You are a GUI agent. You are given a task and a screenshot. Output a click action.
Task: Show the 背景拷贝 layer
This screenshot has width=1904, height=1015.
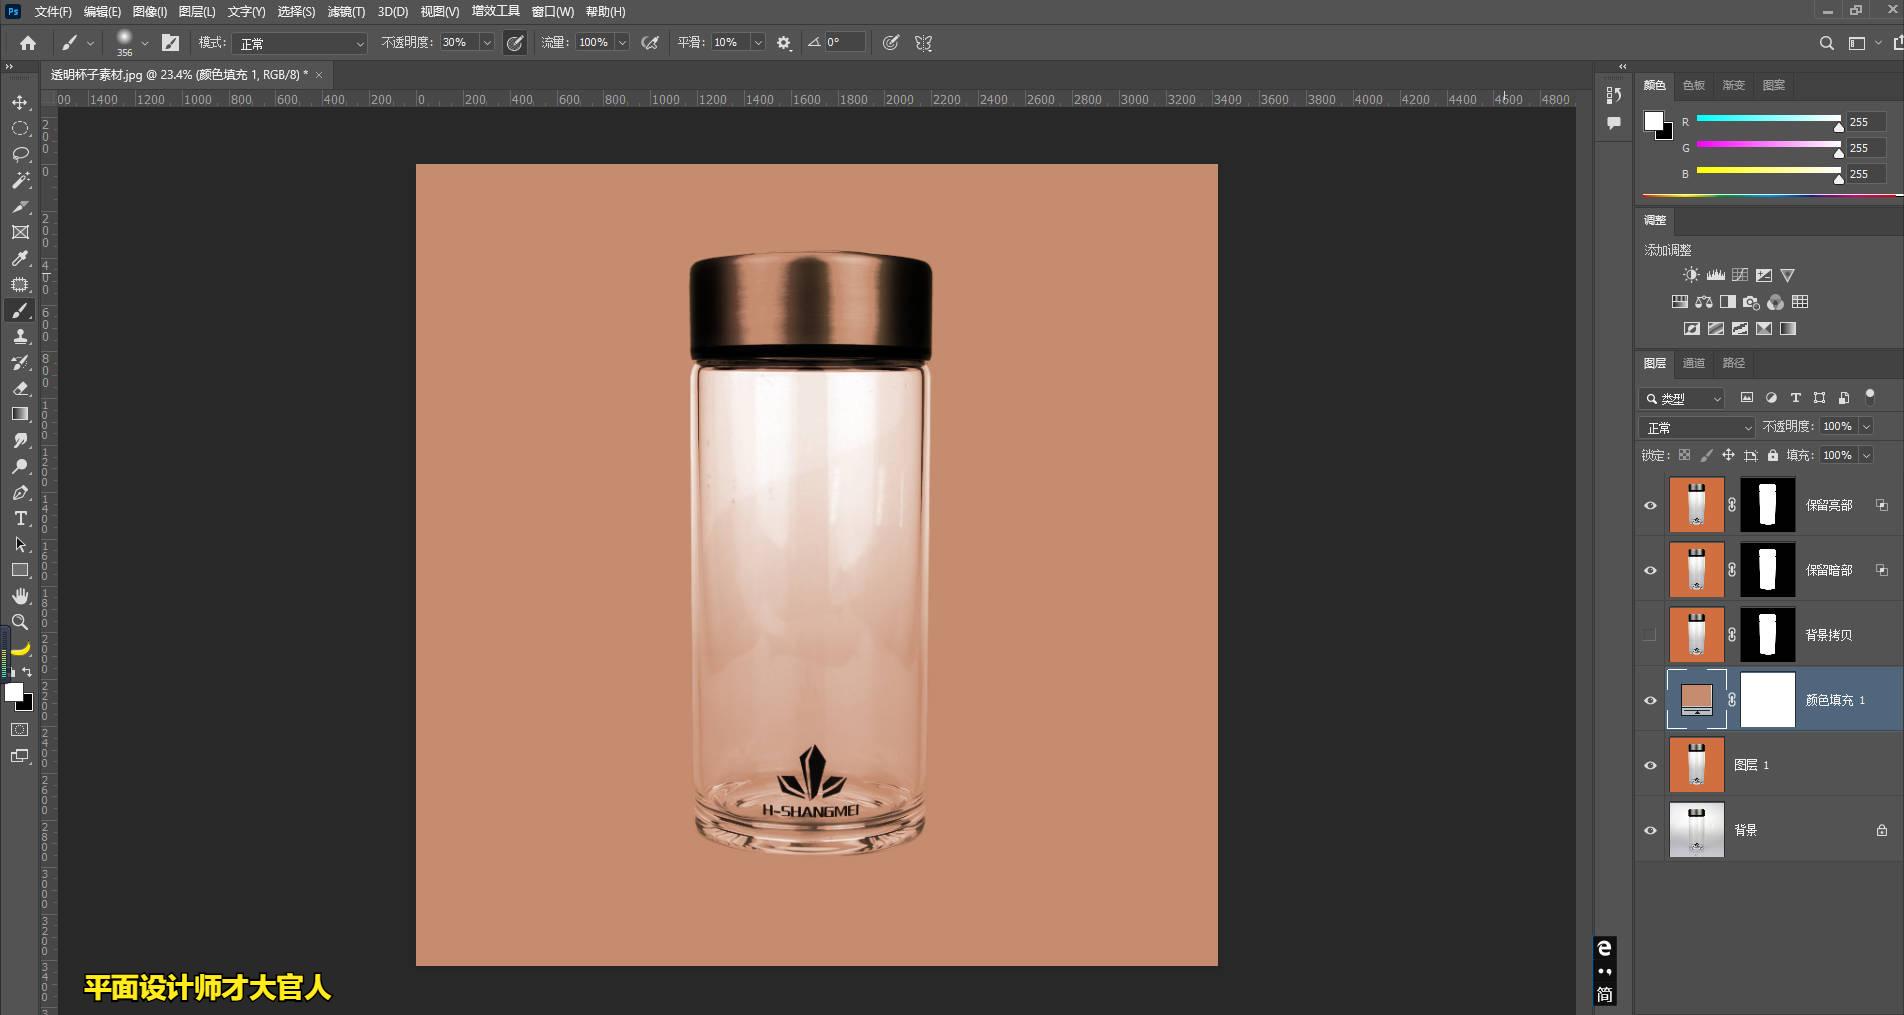(1651, 634)
